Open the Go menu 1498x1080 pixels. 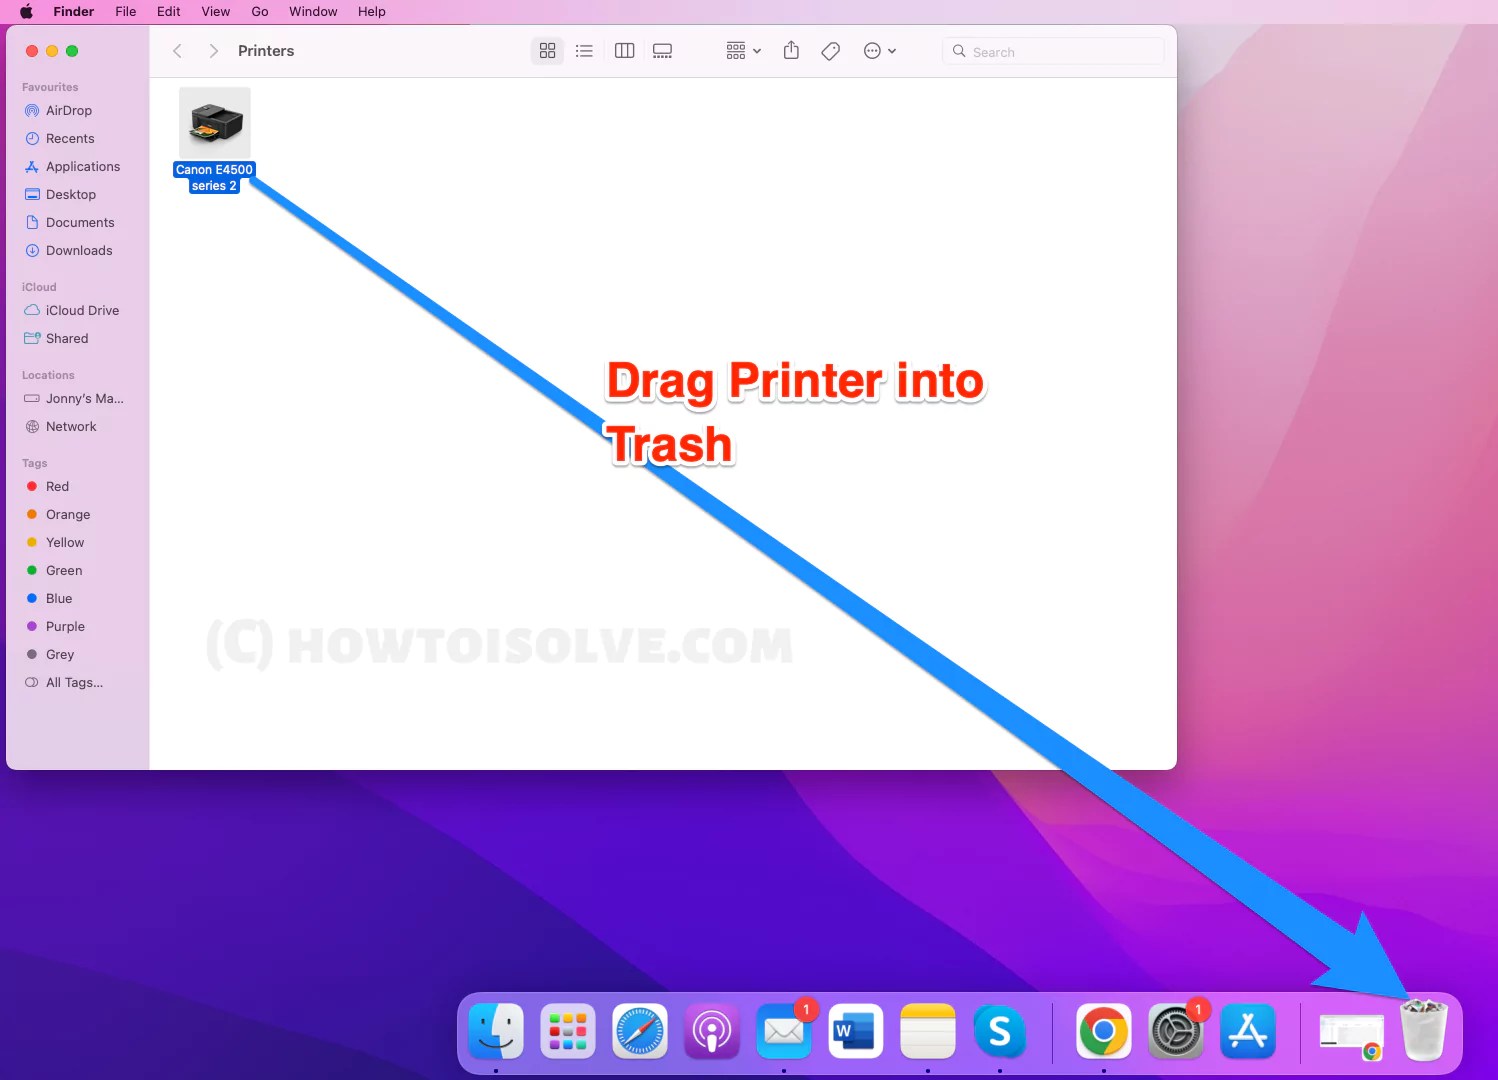tap(259, 11)
